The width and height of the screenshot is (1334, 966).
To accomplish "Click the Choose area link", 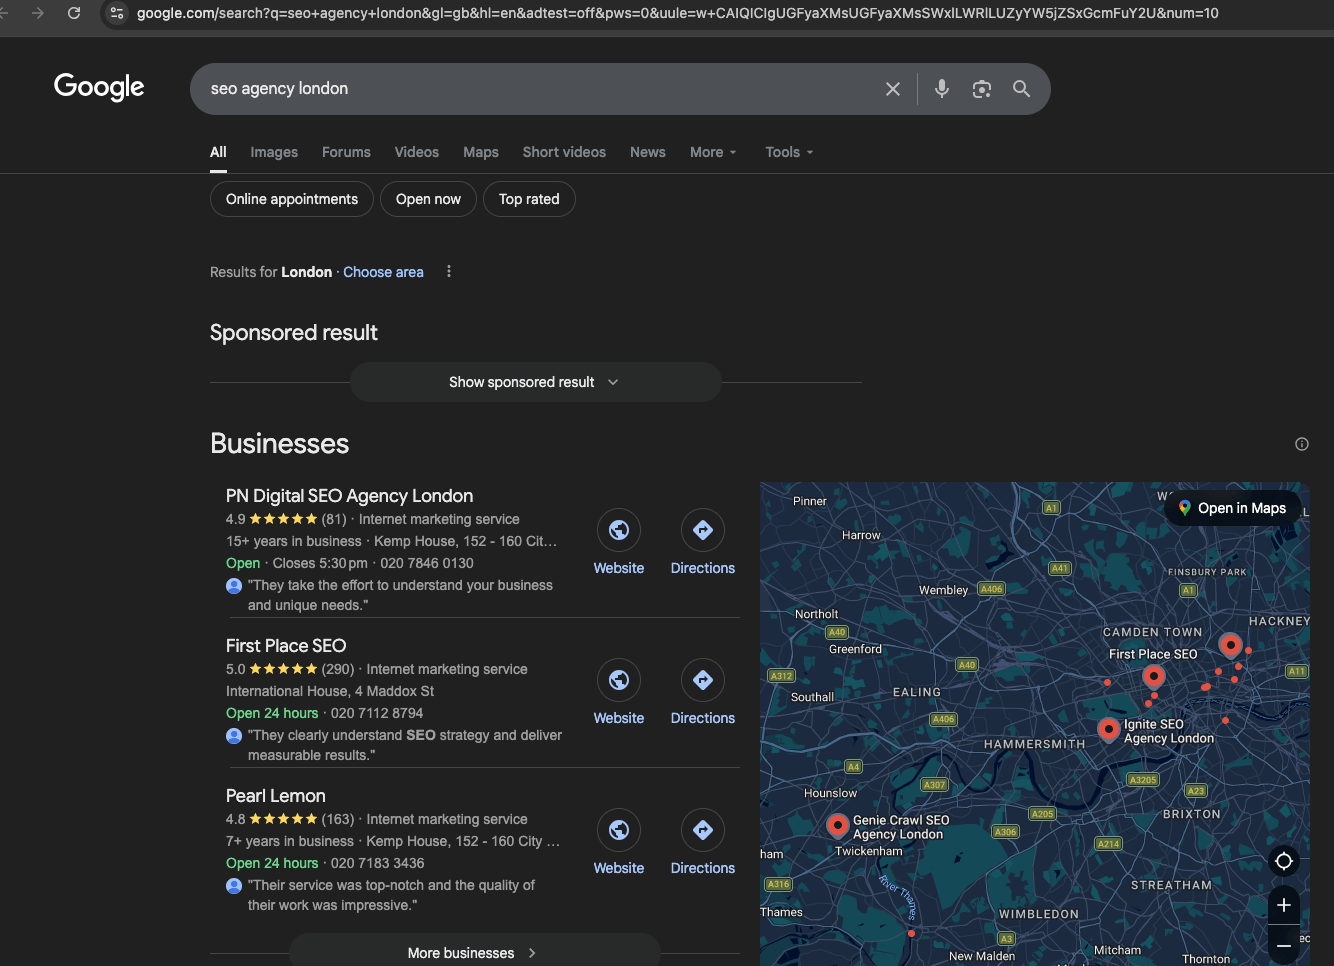I will 383,272.
